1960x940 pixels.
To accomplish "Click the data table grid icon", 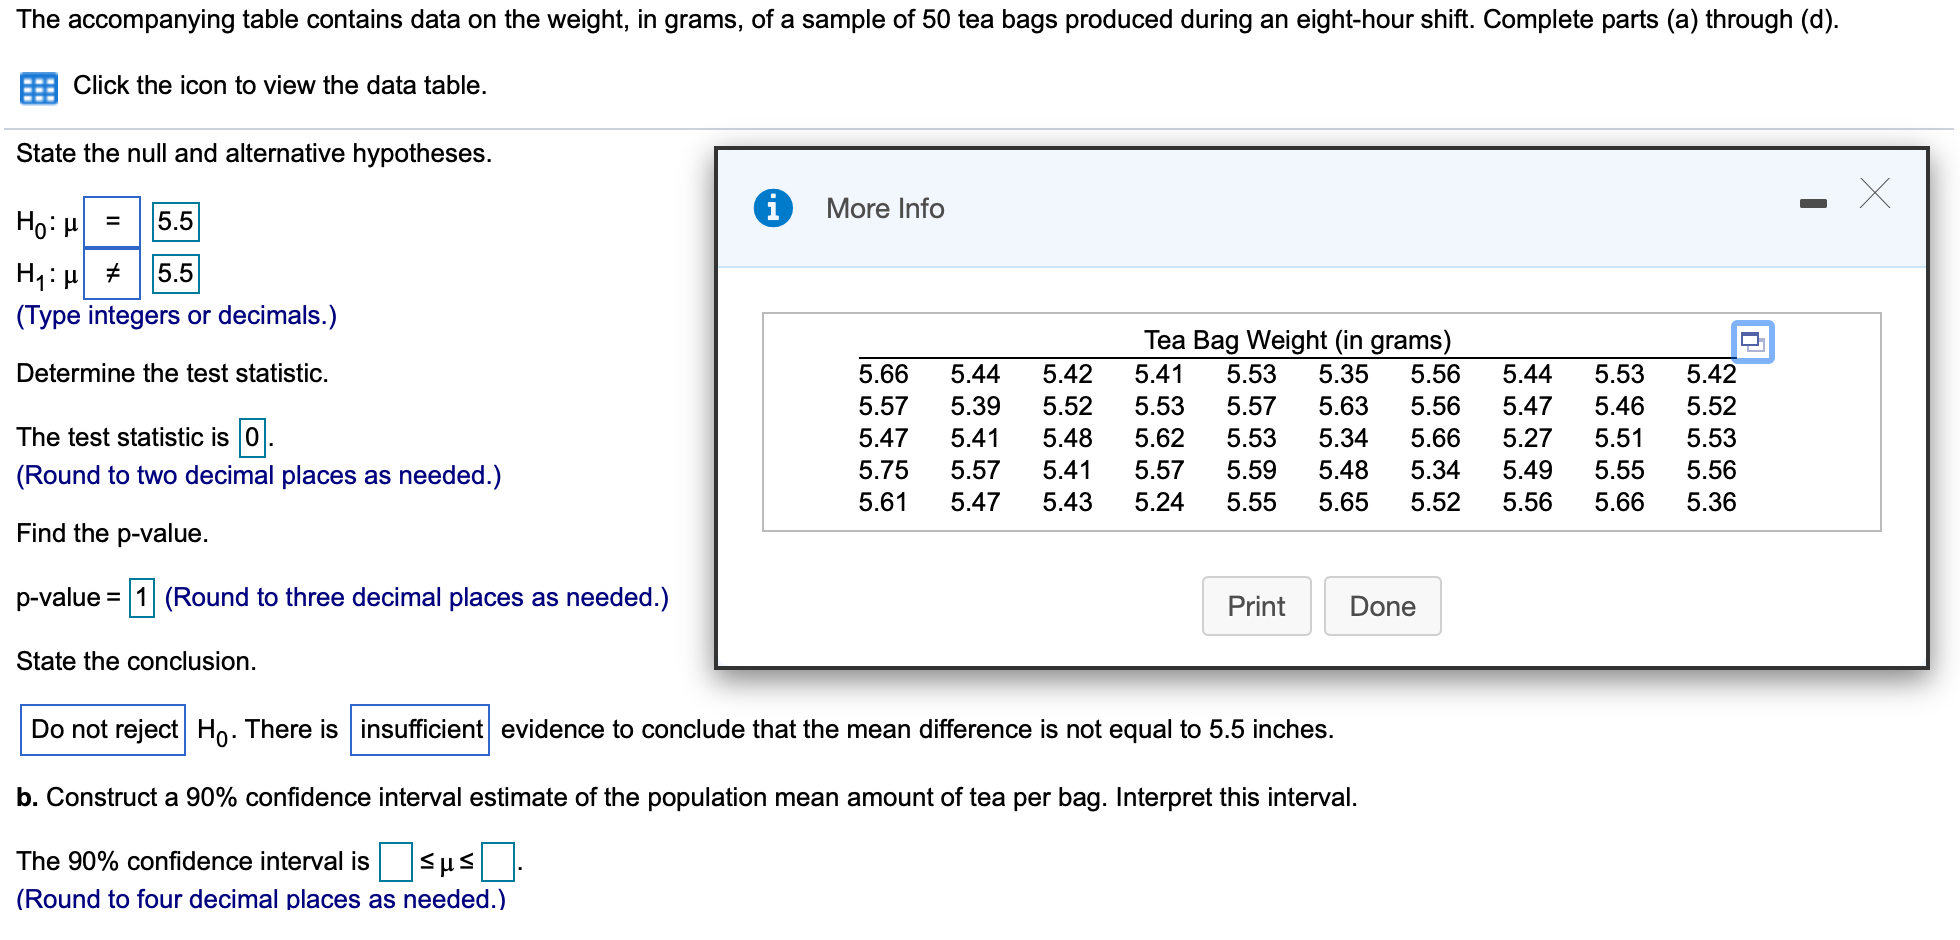I will pos(37,87).
